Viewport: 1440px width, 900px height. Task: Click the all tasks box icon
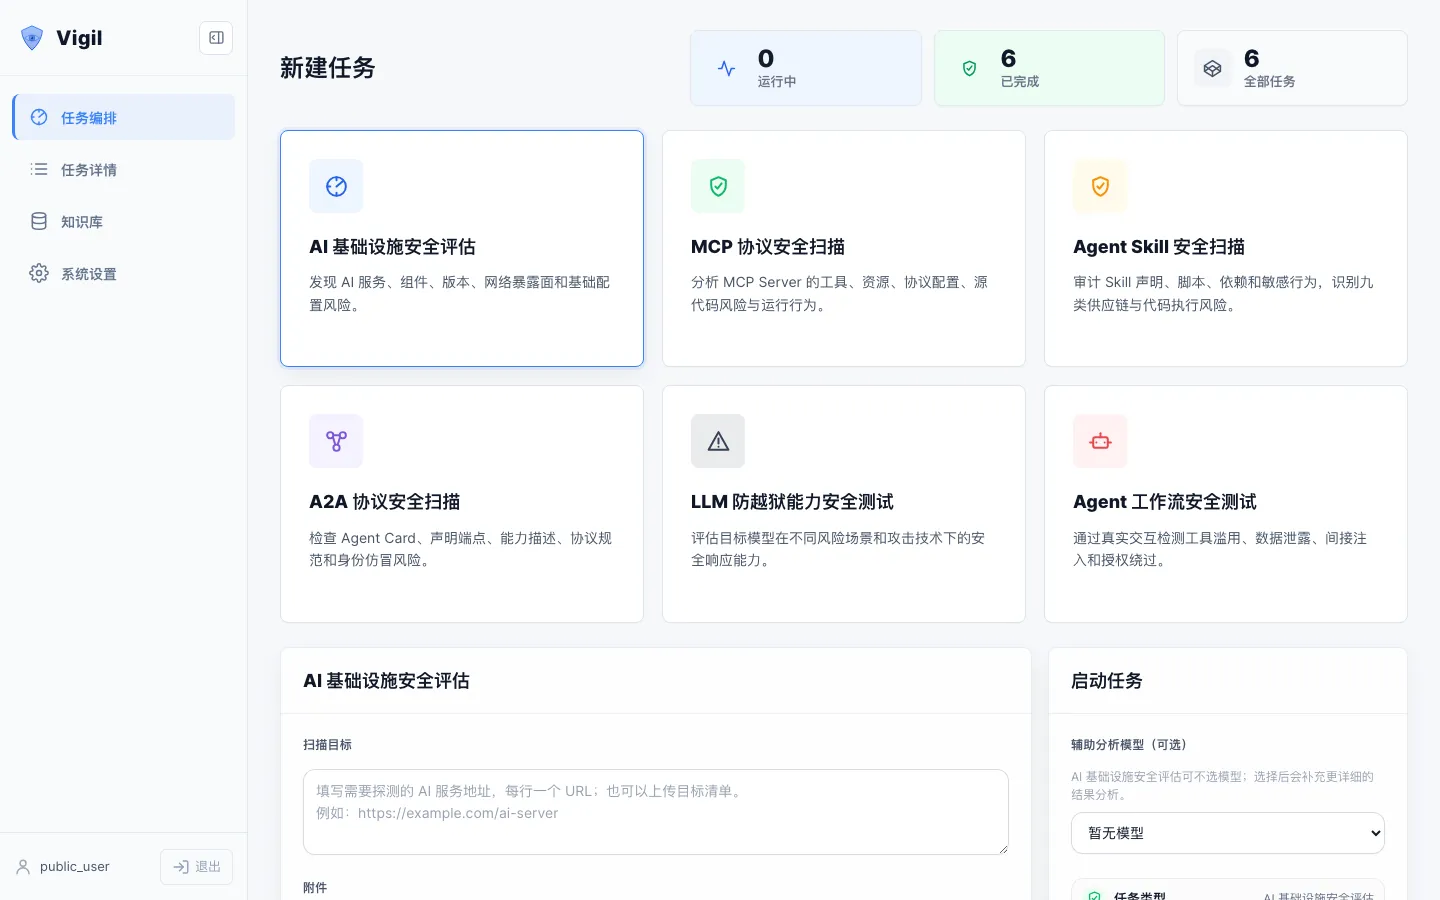pos(1213,68)
